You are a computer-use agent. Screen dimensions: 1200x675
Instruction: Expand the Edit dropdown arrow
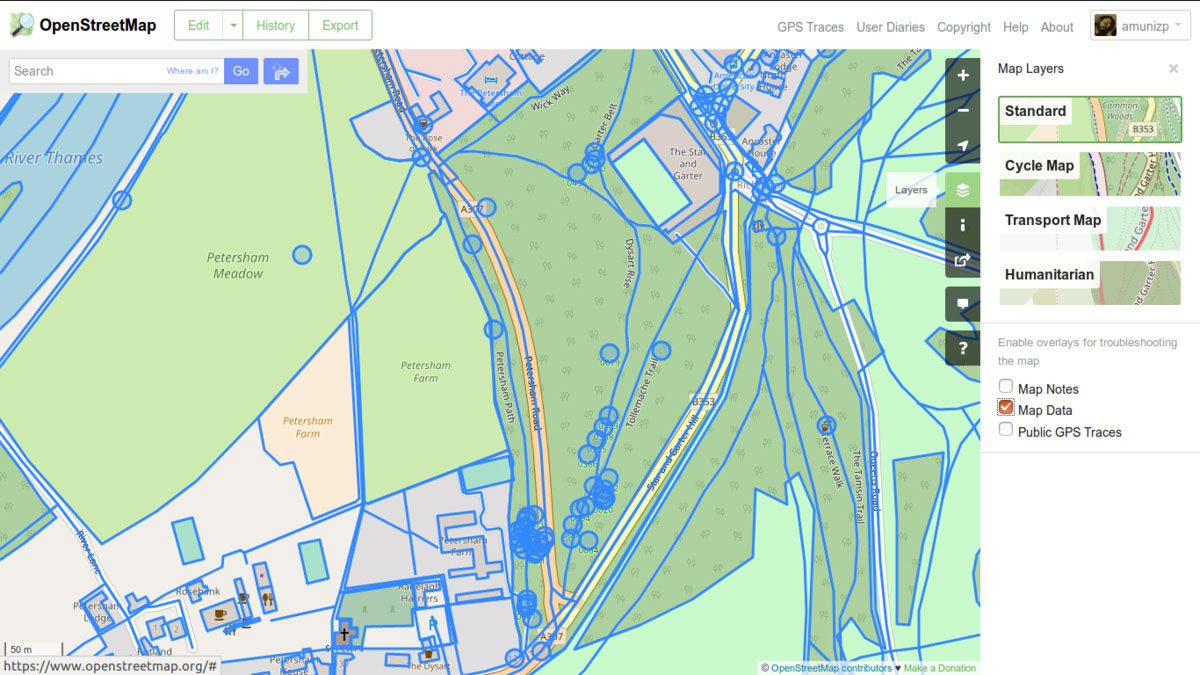coord(233,26)
